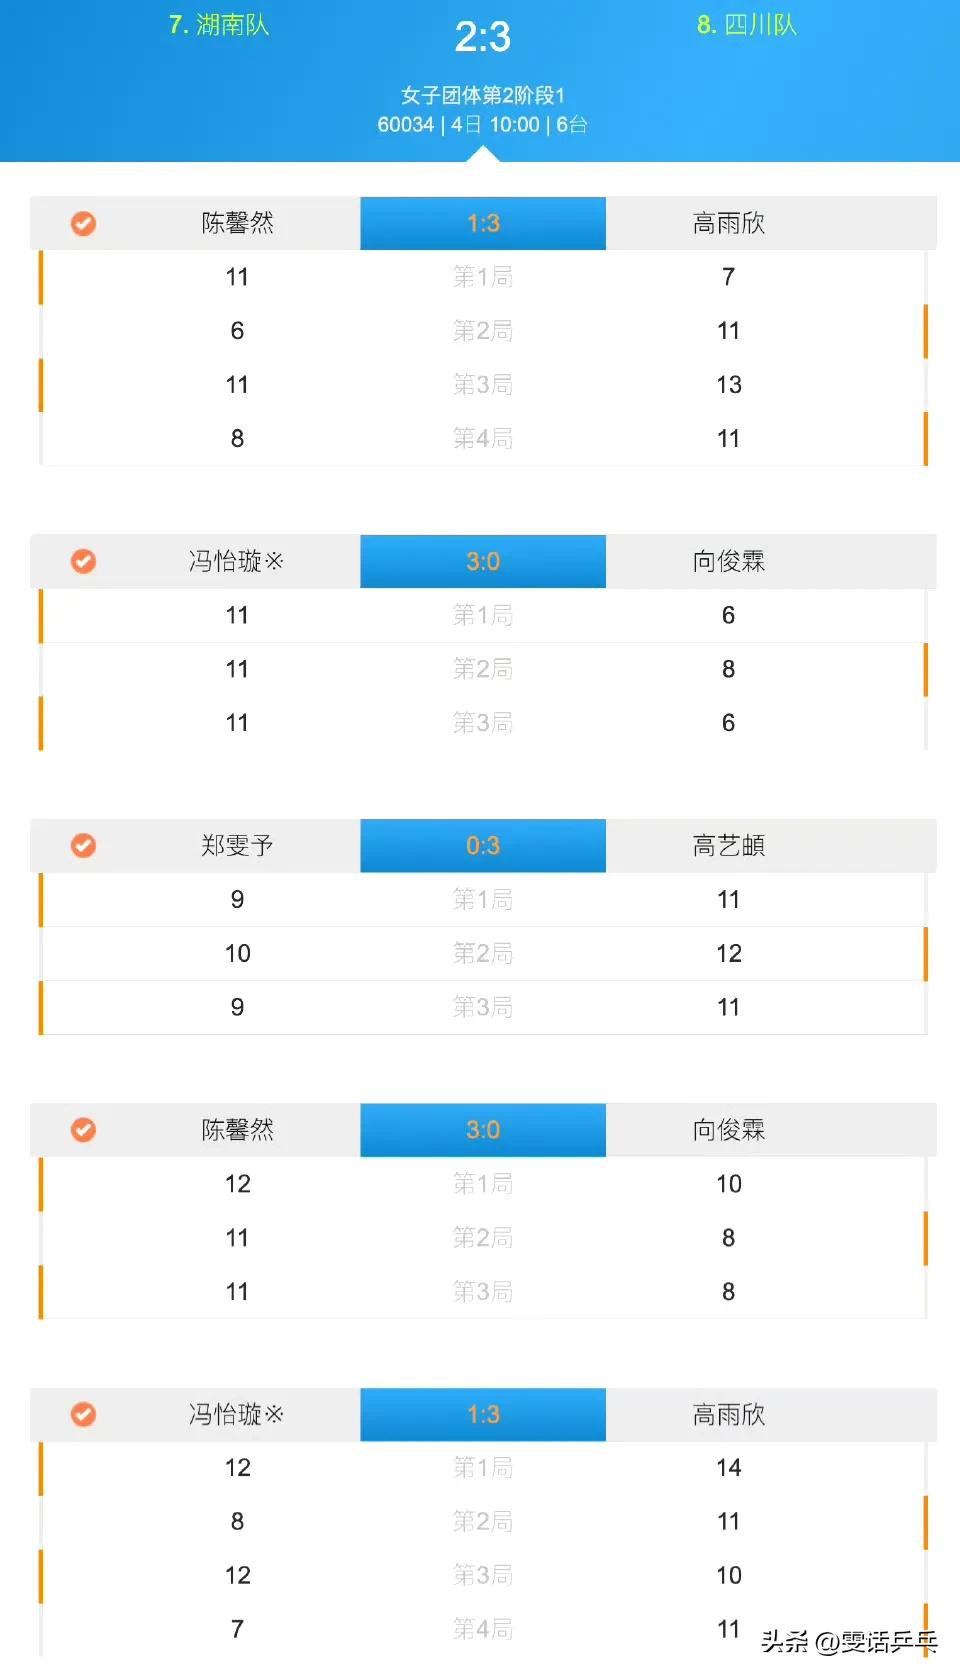960x1676 pixels.
Task: Click checkmark icon beside 冯怡璇 vs 高雨欣 match
Action: click(84, 1414)
